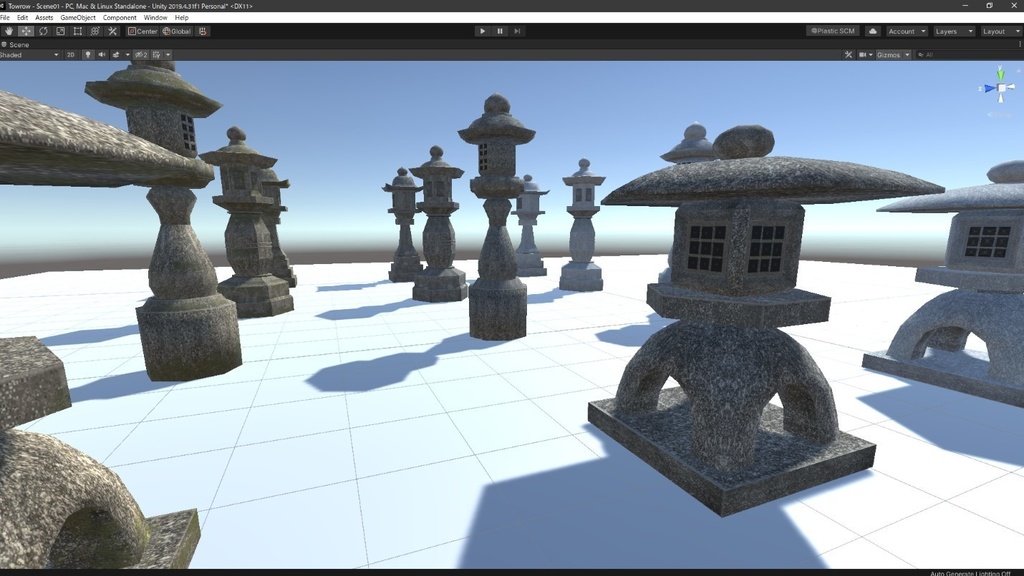This screenshot has width=1024, height=576.
Task: Expand the grid settings dropdown arrow
Action: (168, 55)
